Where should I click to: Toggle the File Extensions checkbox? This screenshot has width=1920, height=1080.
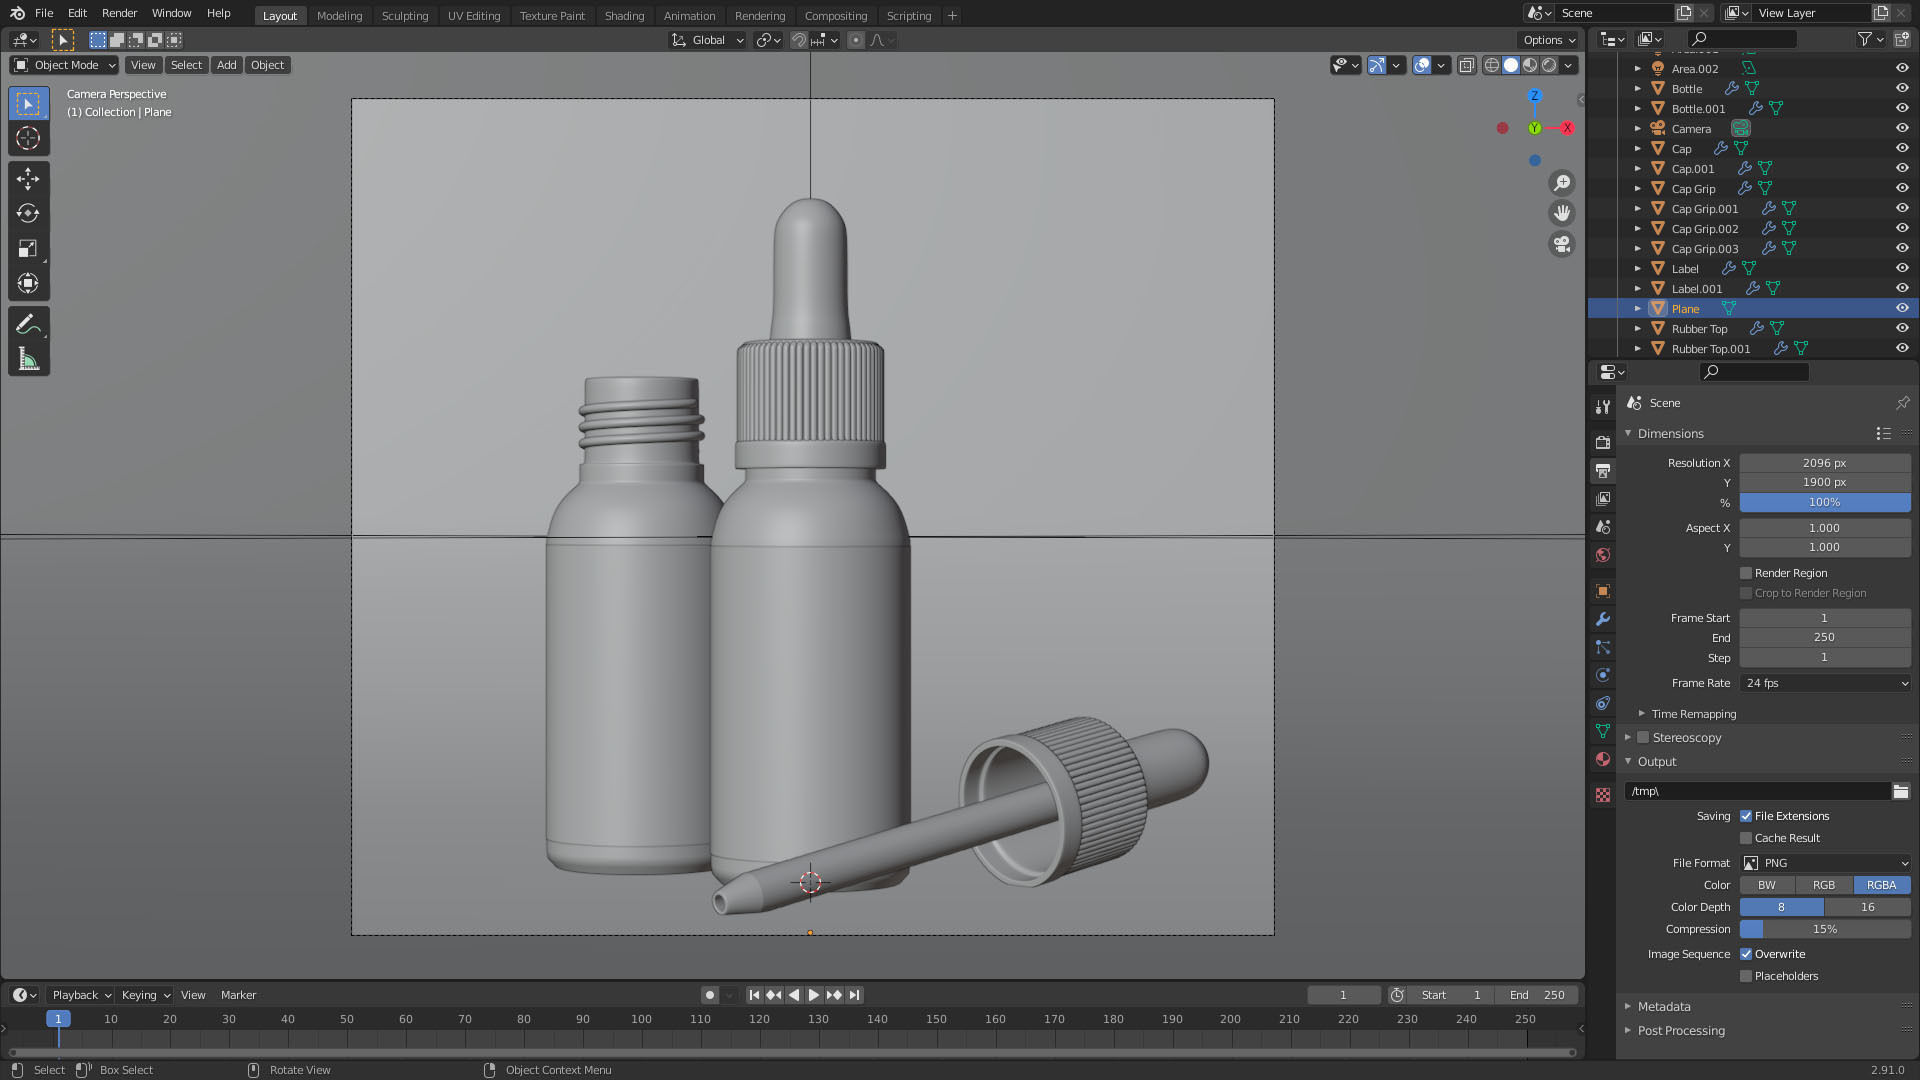click(x=1746, y=816)
